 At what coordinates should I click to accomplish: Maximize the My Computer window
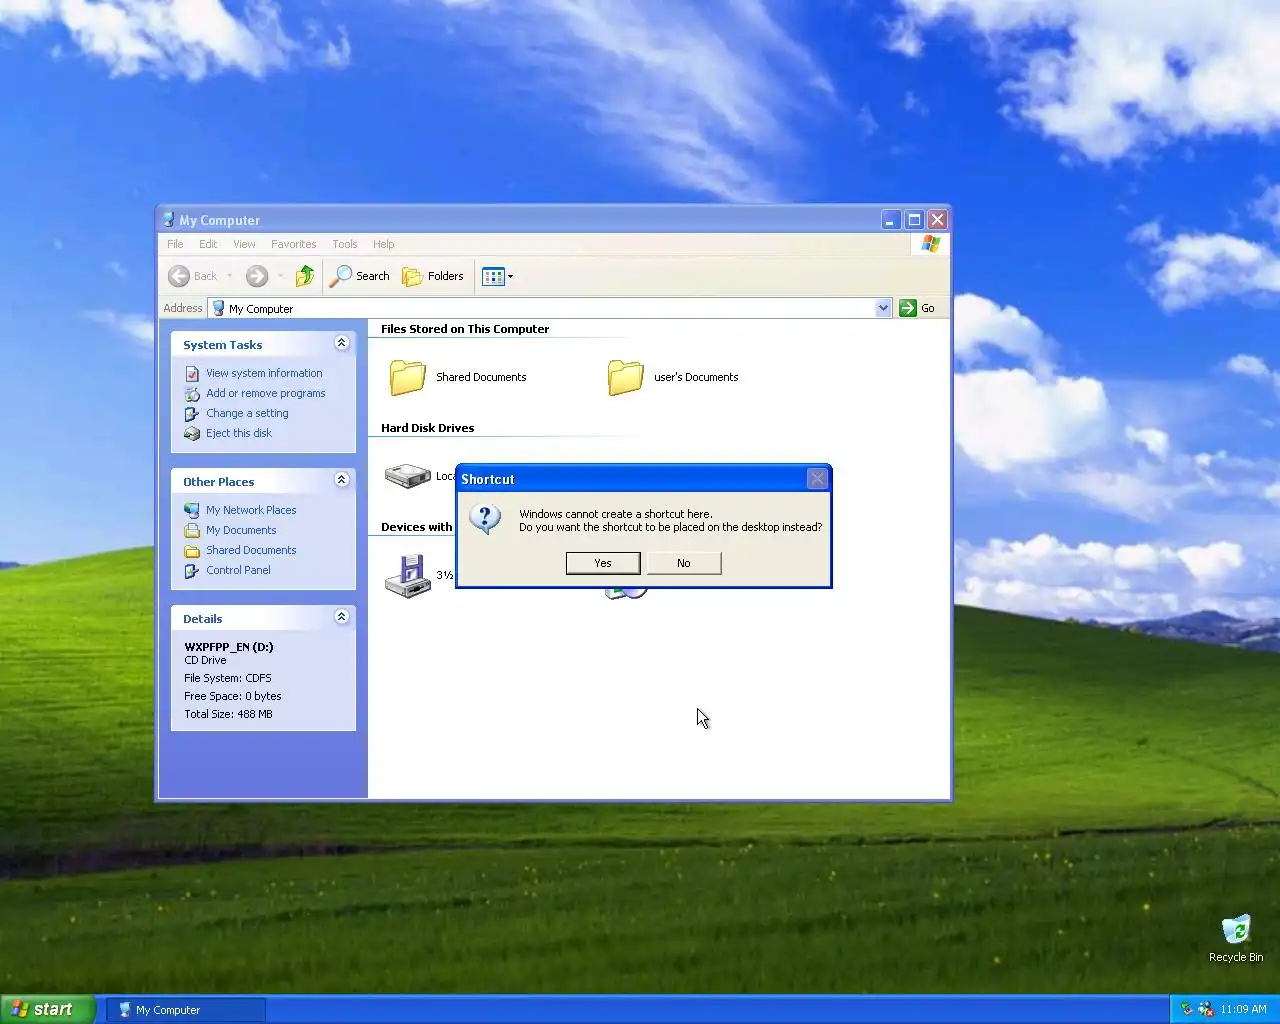(x=914, y=220)
